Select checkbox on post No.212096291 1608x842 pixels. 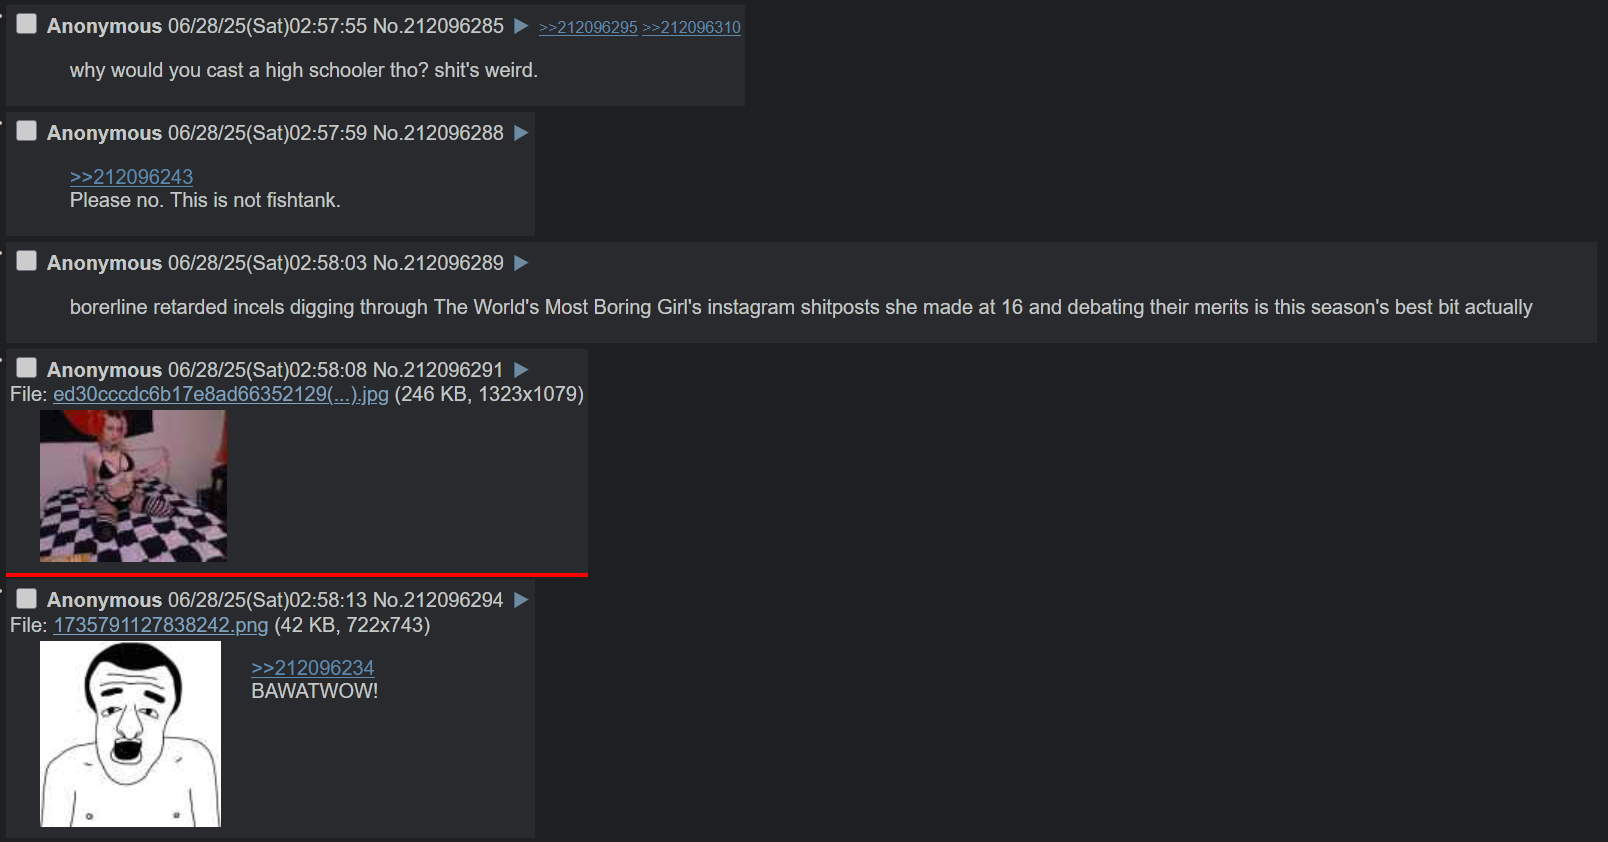tap(27, 368)
